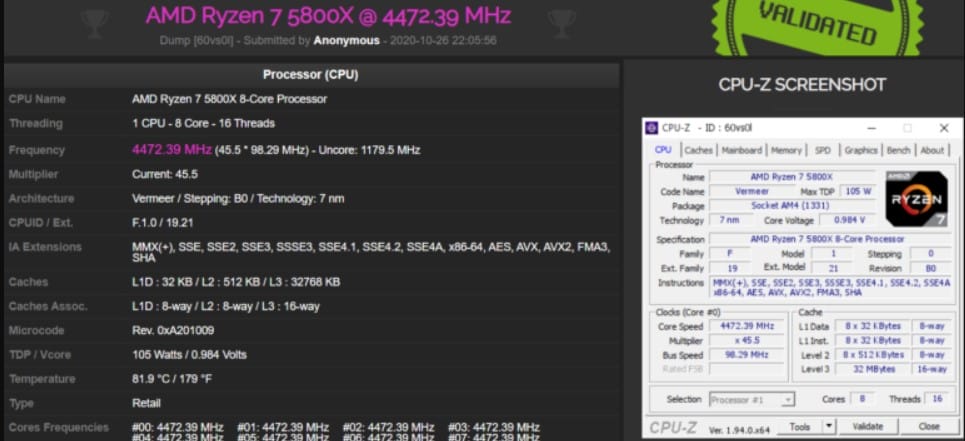Open the Memory tab in CPU-Z
The image size is (965, 441).
pos(786,150)
